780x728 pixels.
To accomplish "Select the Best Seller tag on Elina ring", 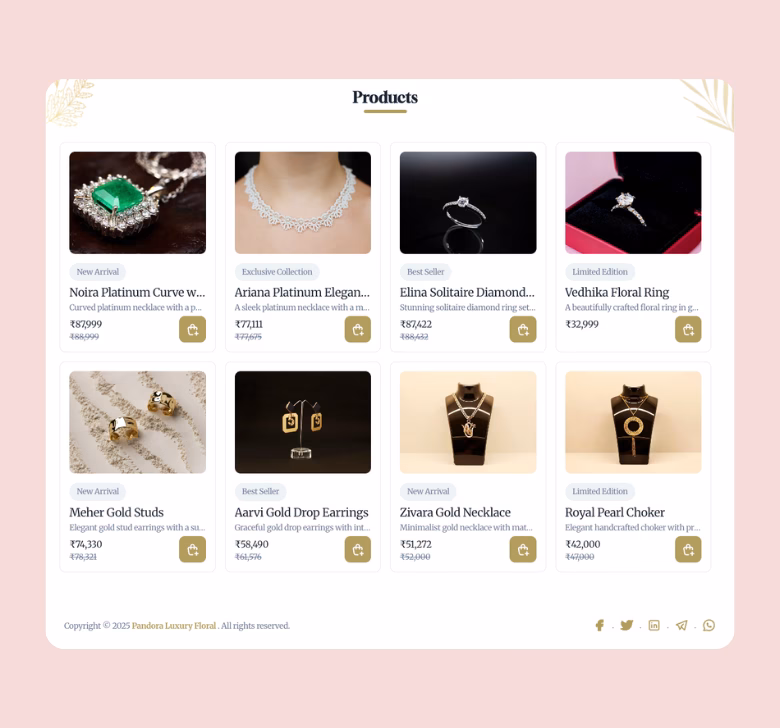I will pos(425,272).
